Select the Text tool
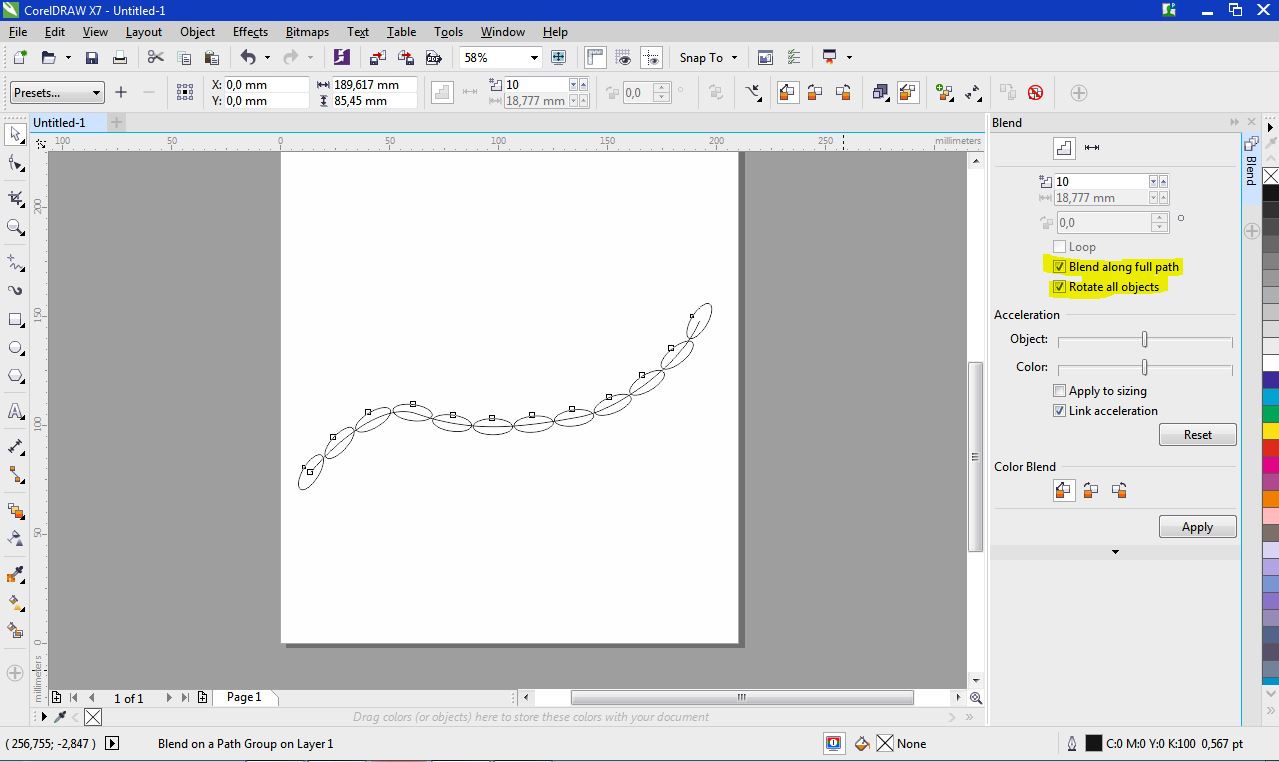This screenshot has height=762, width=1279. click(15, 411)
